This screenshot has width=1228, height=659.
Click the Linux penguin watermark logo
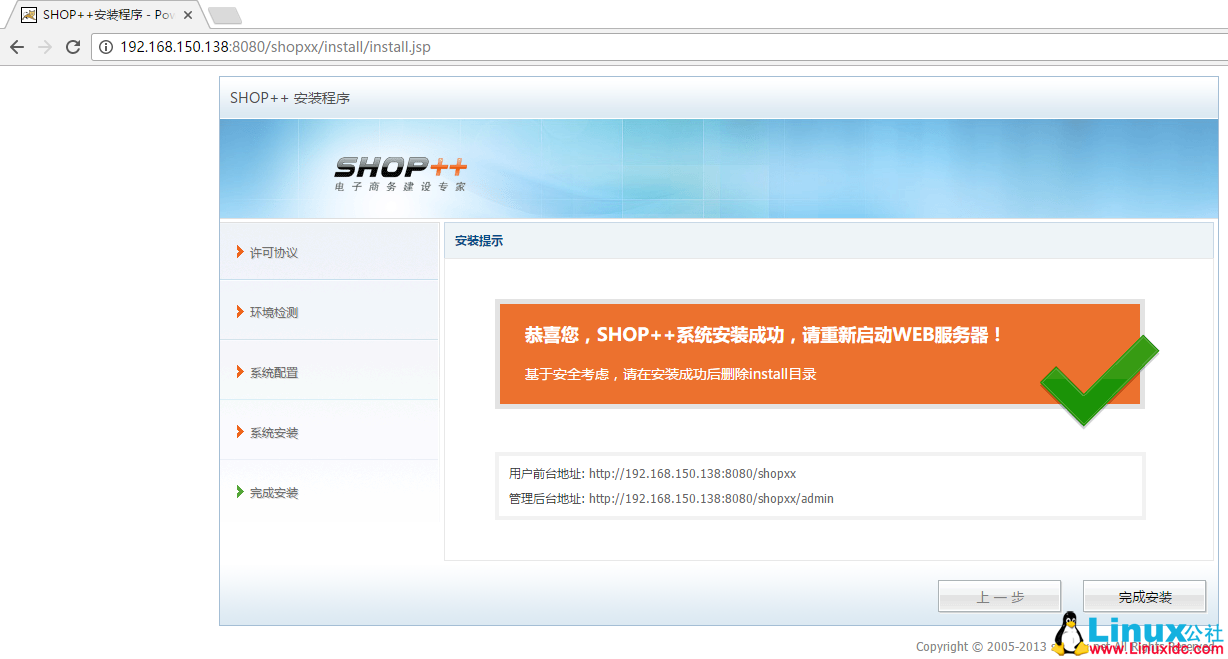[1069, 634]
